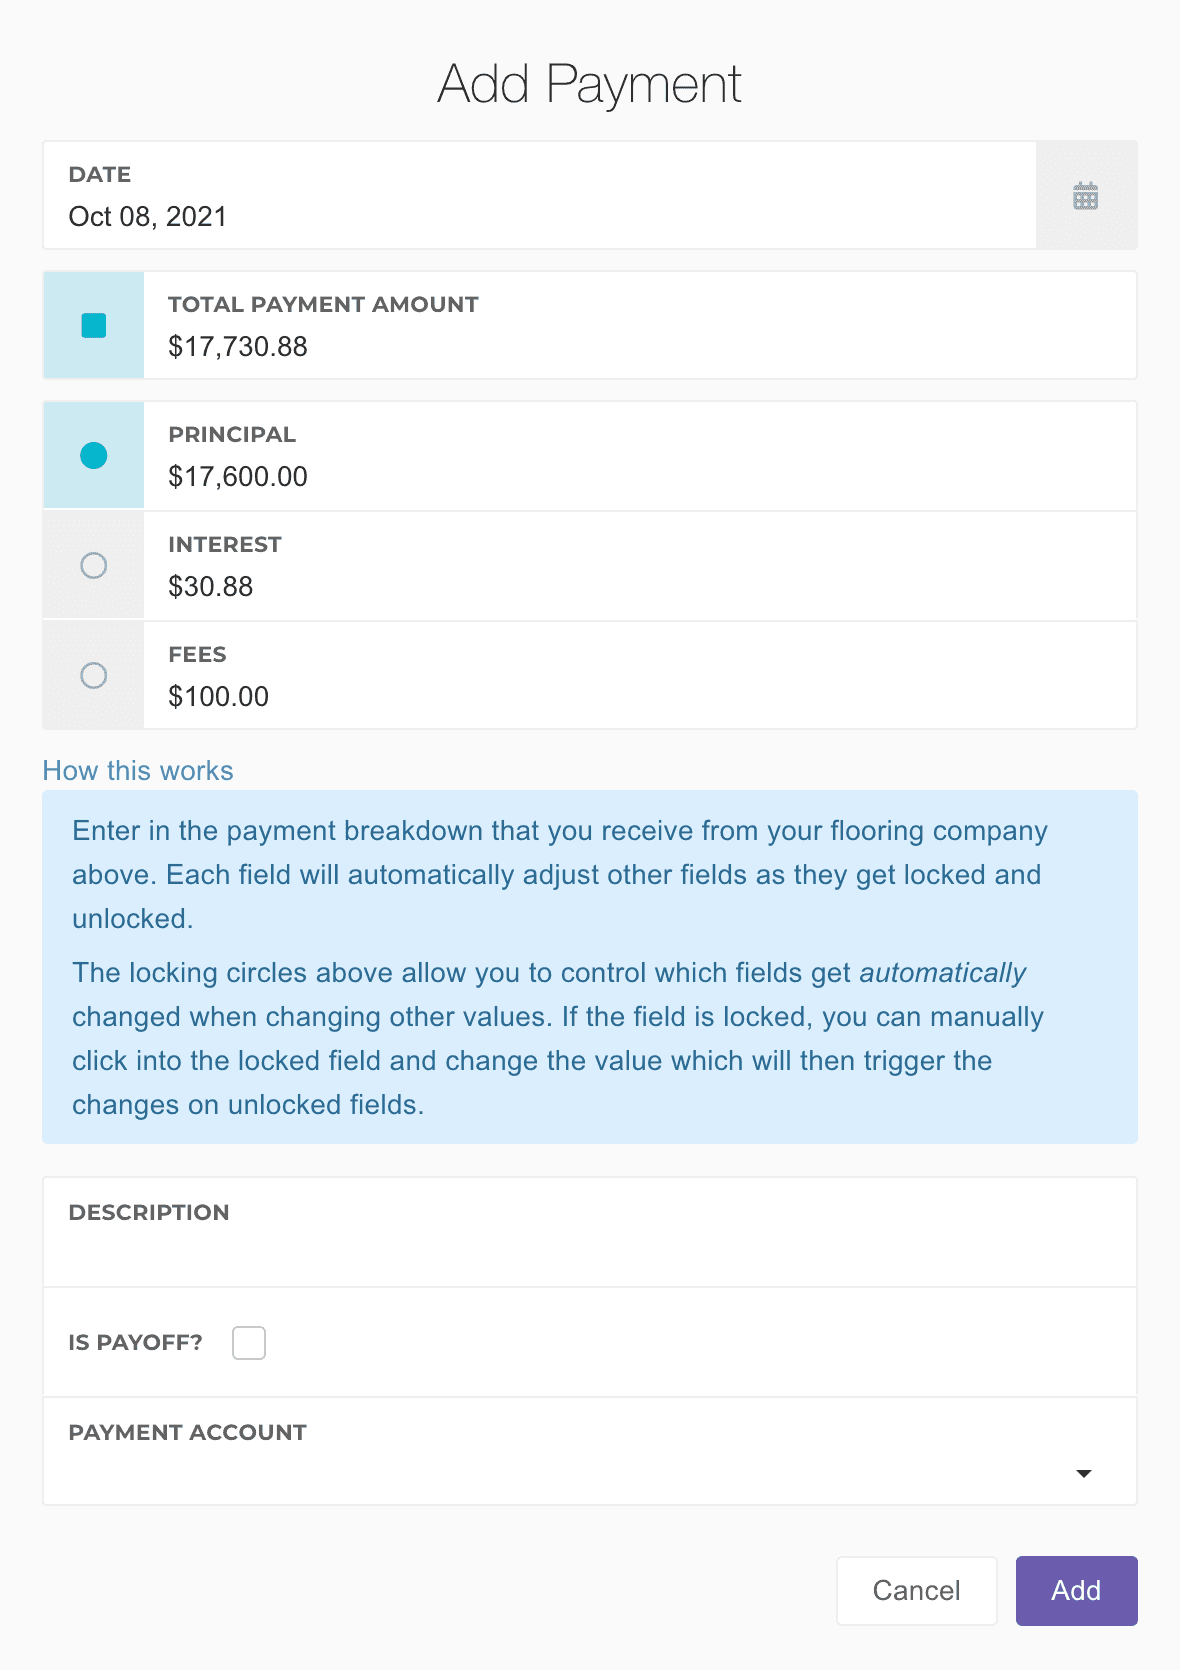Click the Interest amount field

point(640,586)
